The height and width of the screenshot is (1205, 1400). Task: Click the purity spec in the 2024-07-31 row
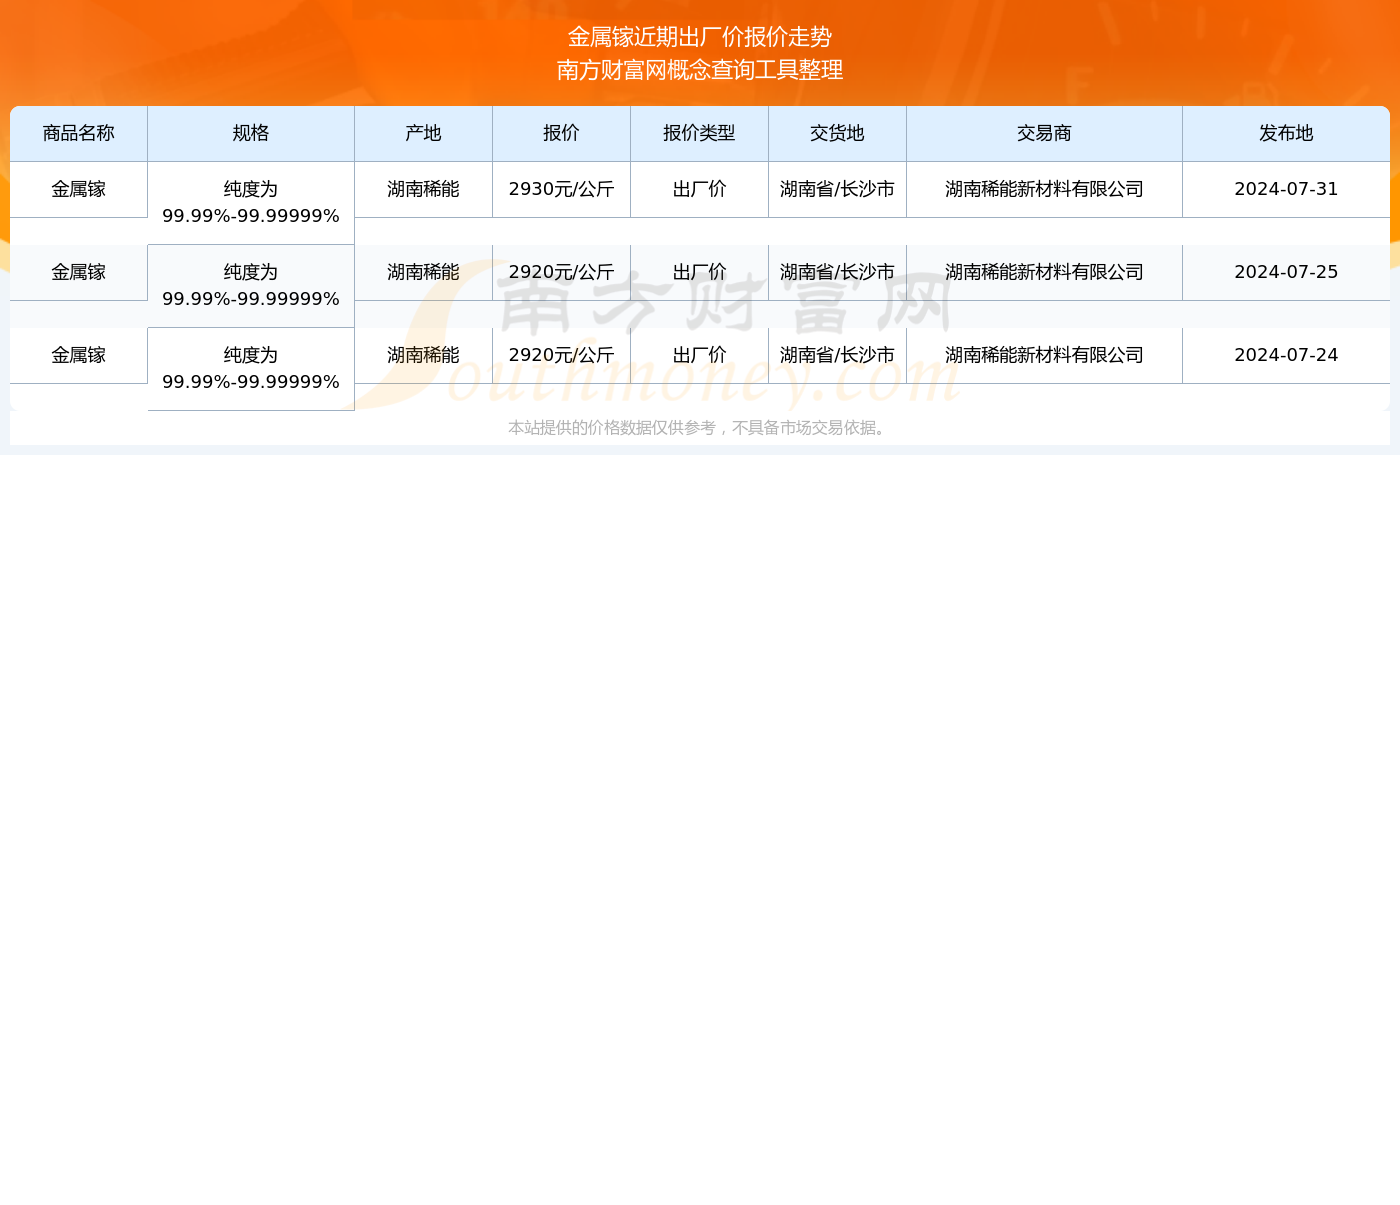click(251, 203)
